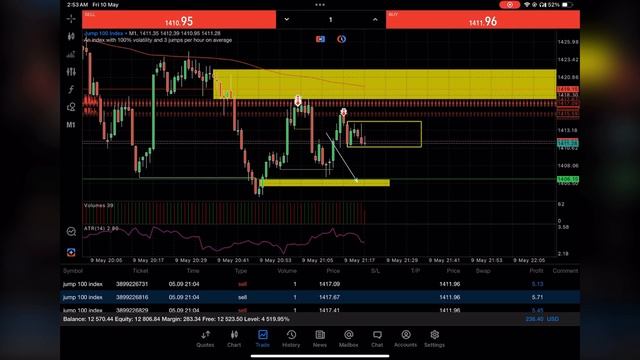Open the drawing objects shapes icon
Viewport: 640px width, 360px height.
[x=71, y=107]
